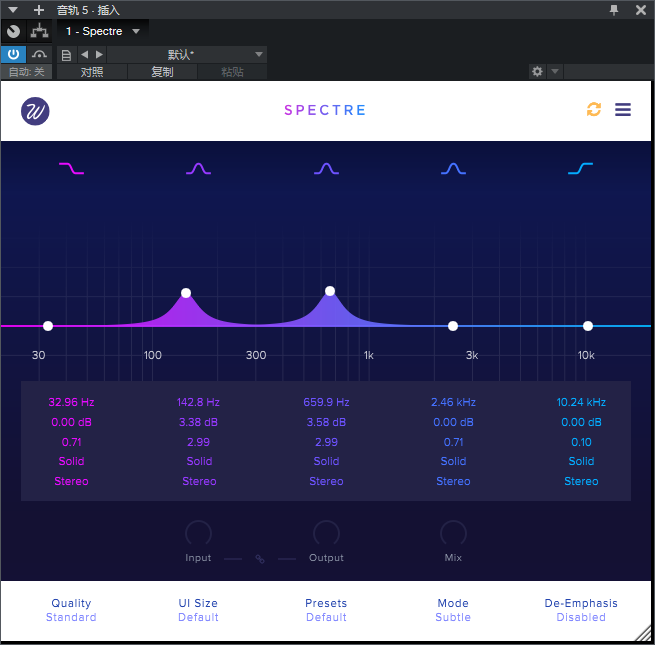Go to previous preset arrow
The width and height of the screenshot is (655, 645).
point(85,54)
